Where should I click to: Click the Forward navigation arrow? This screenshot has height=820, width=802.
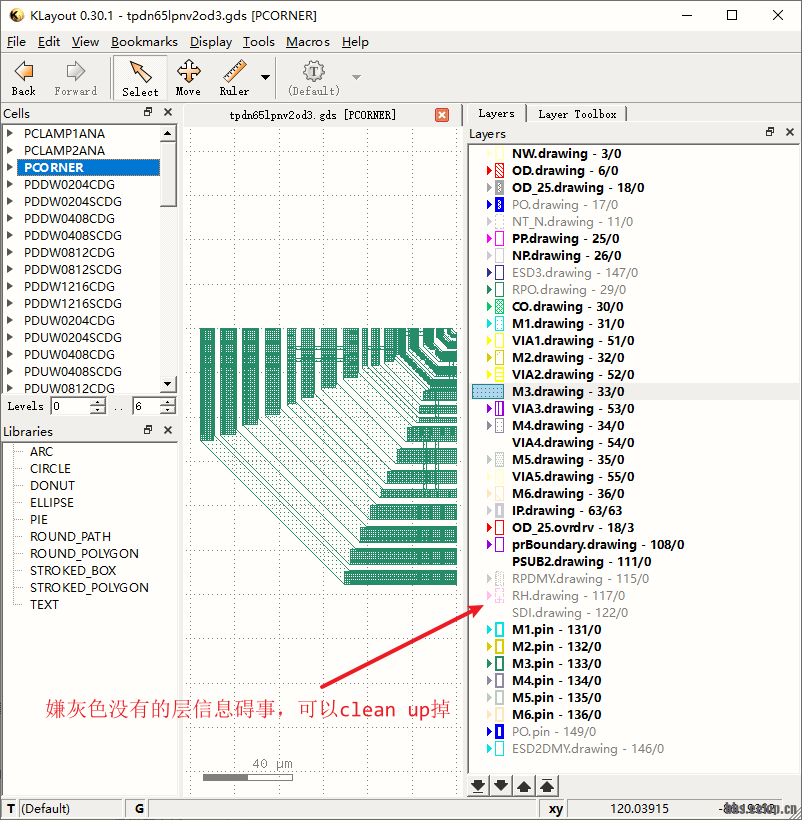coord(75,77)
